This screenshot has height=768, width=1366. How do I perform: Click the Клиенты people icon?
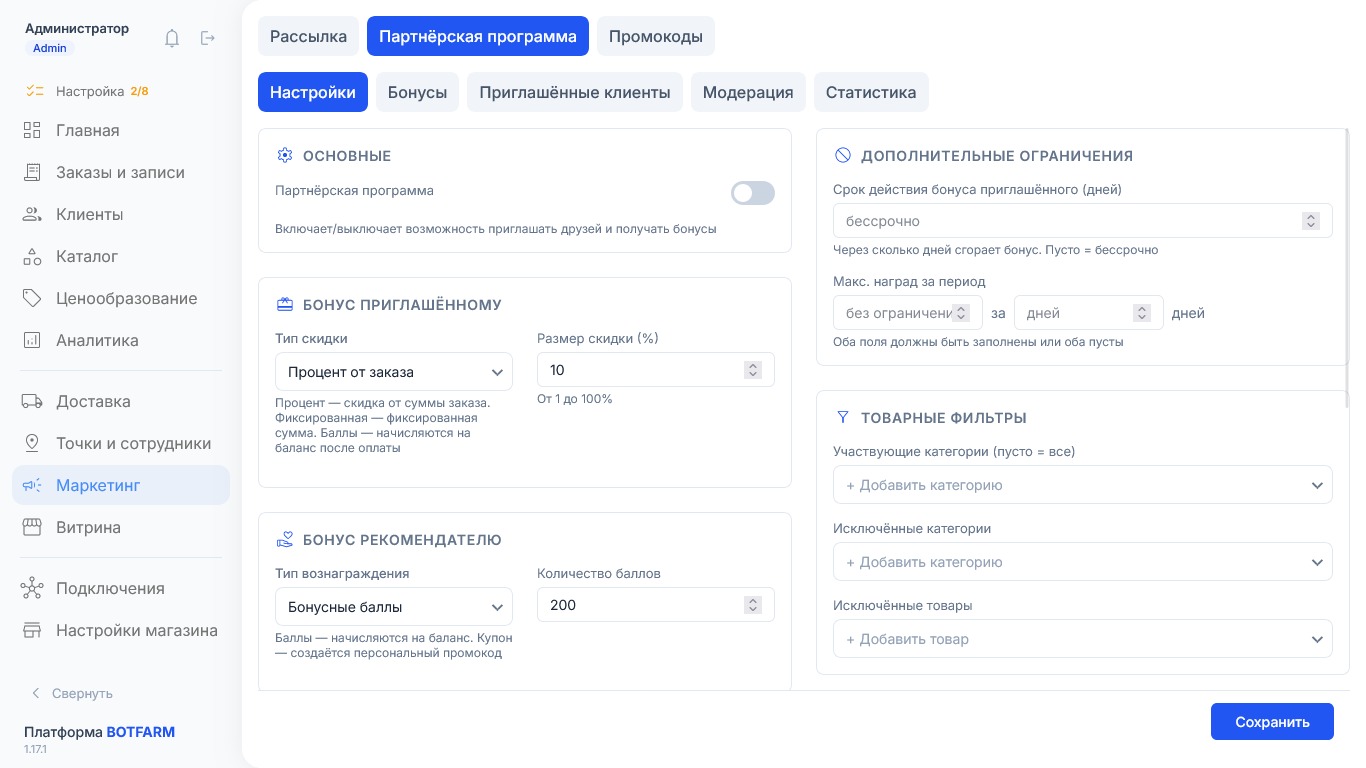pos(32,214)
